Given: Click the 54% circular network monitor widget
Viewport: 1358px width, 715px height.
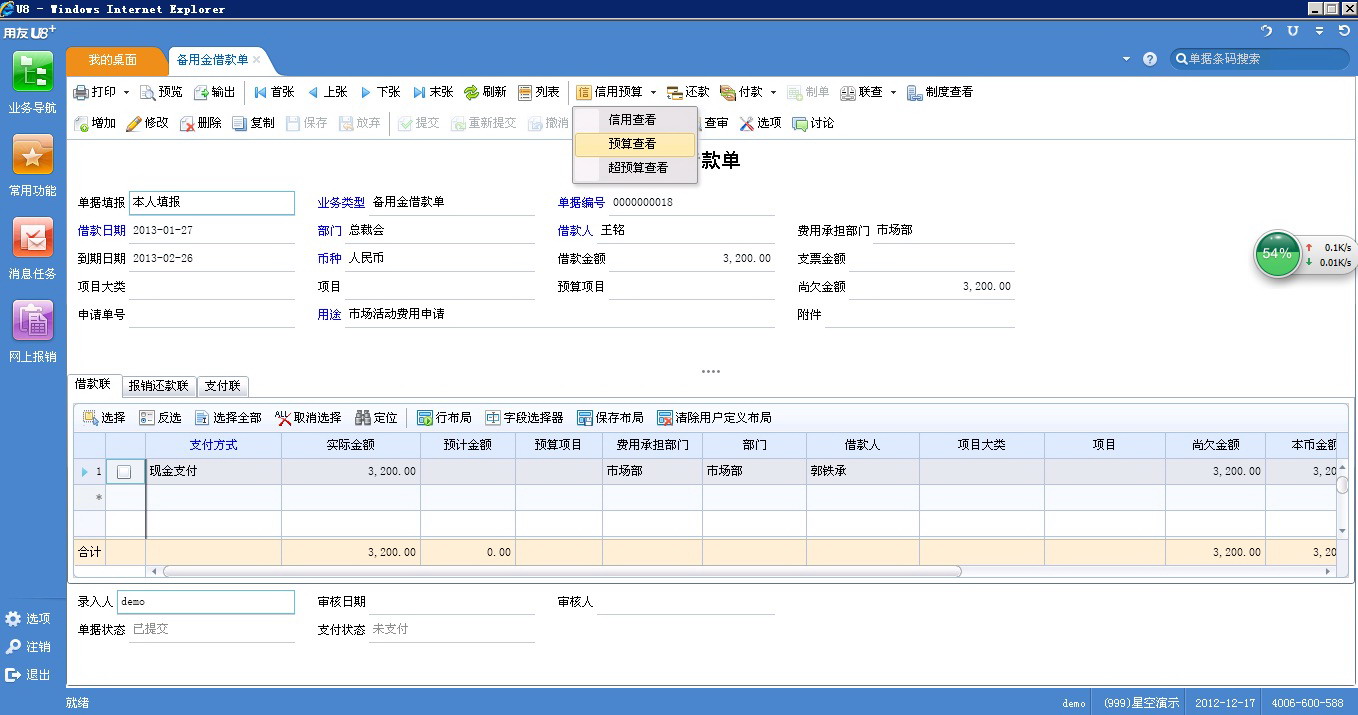Looking at the screenshot, I should (x=1277, y=254).
